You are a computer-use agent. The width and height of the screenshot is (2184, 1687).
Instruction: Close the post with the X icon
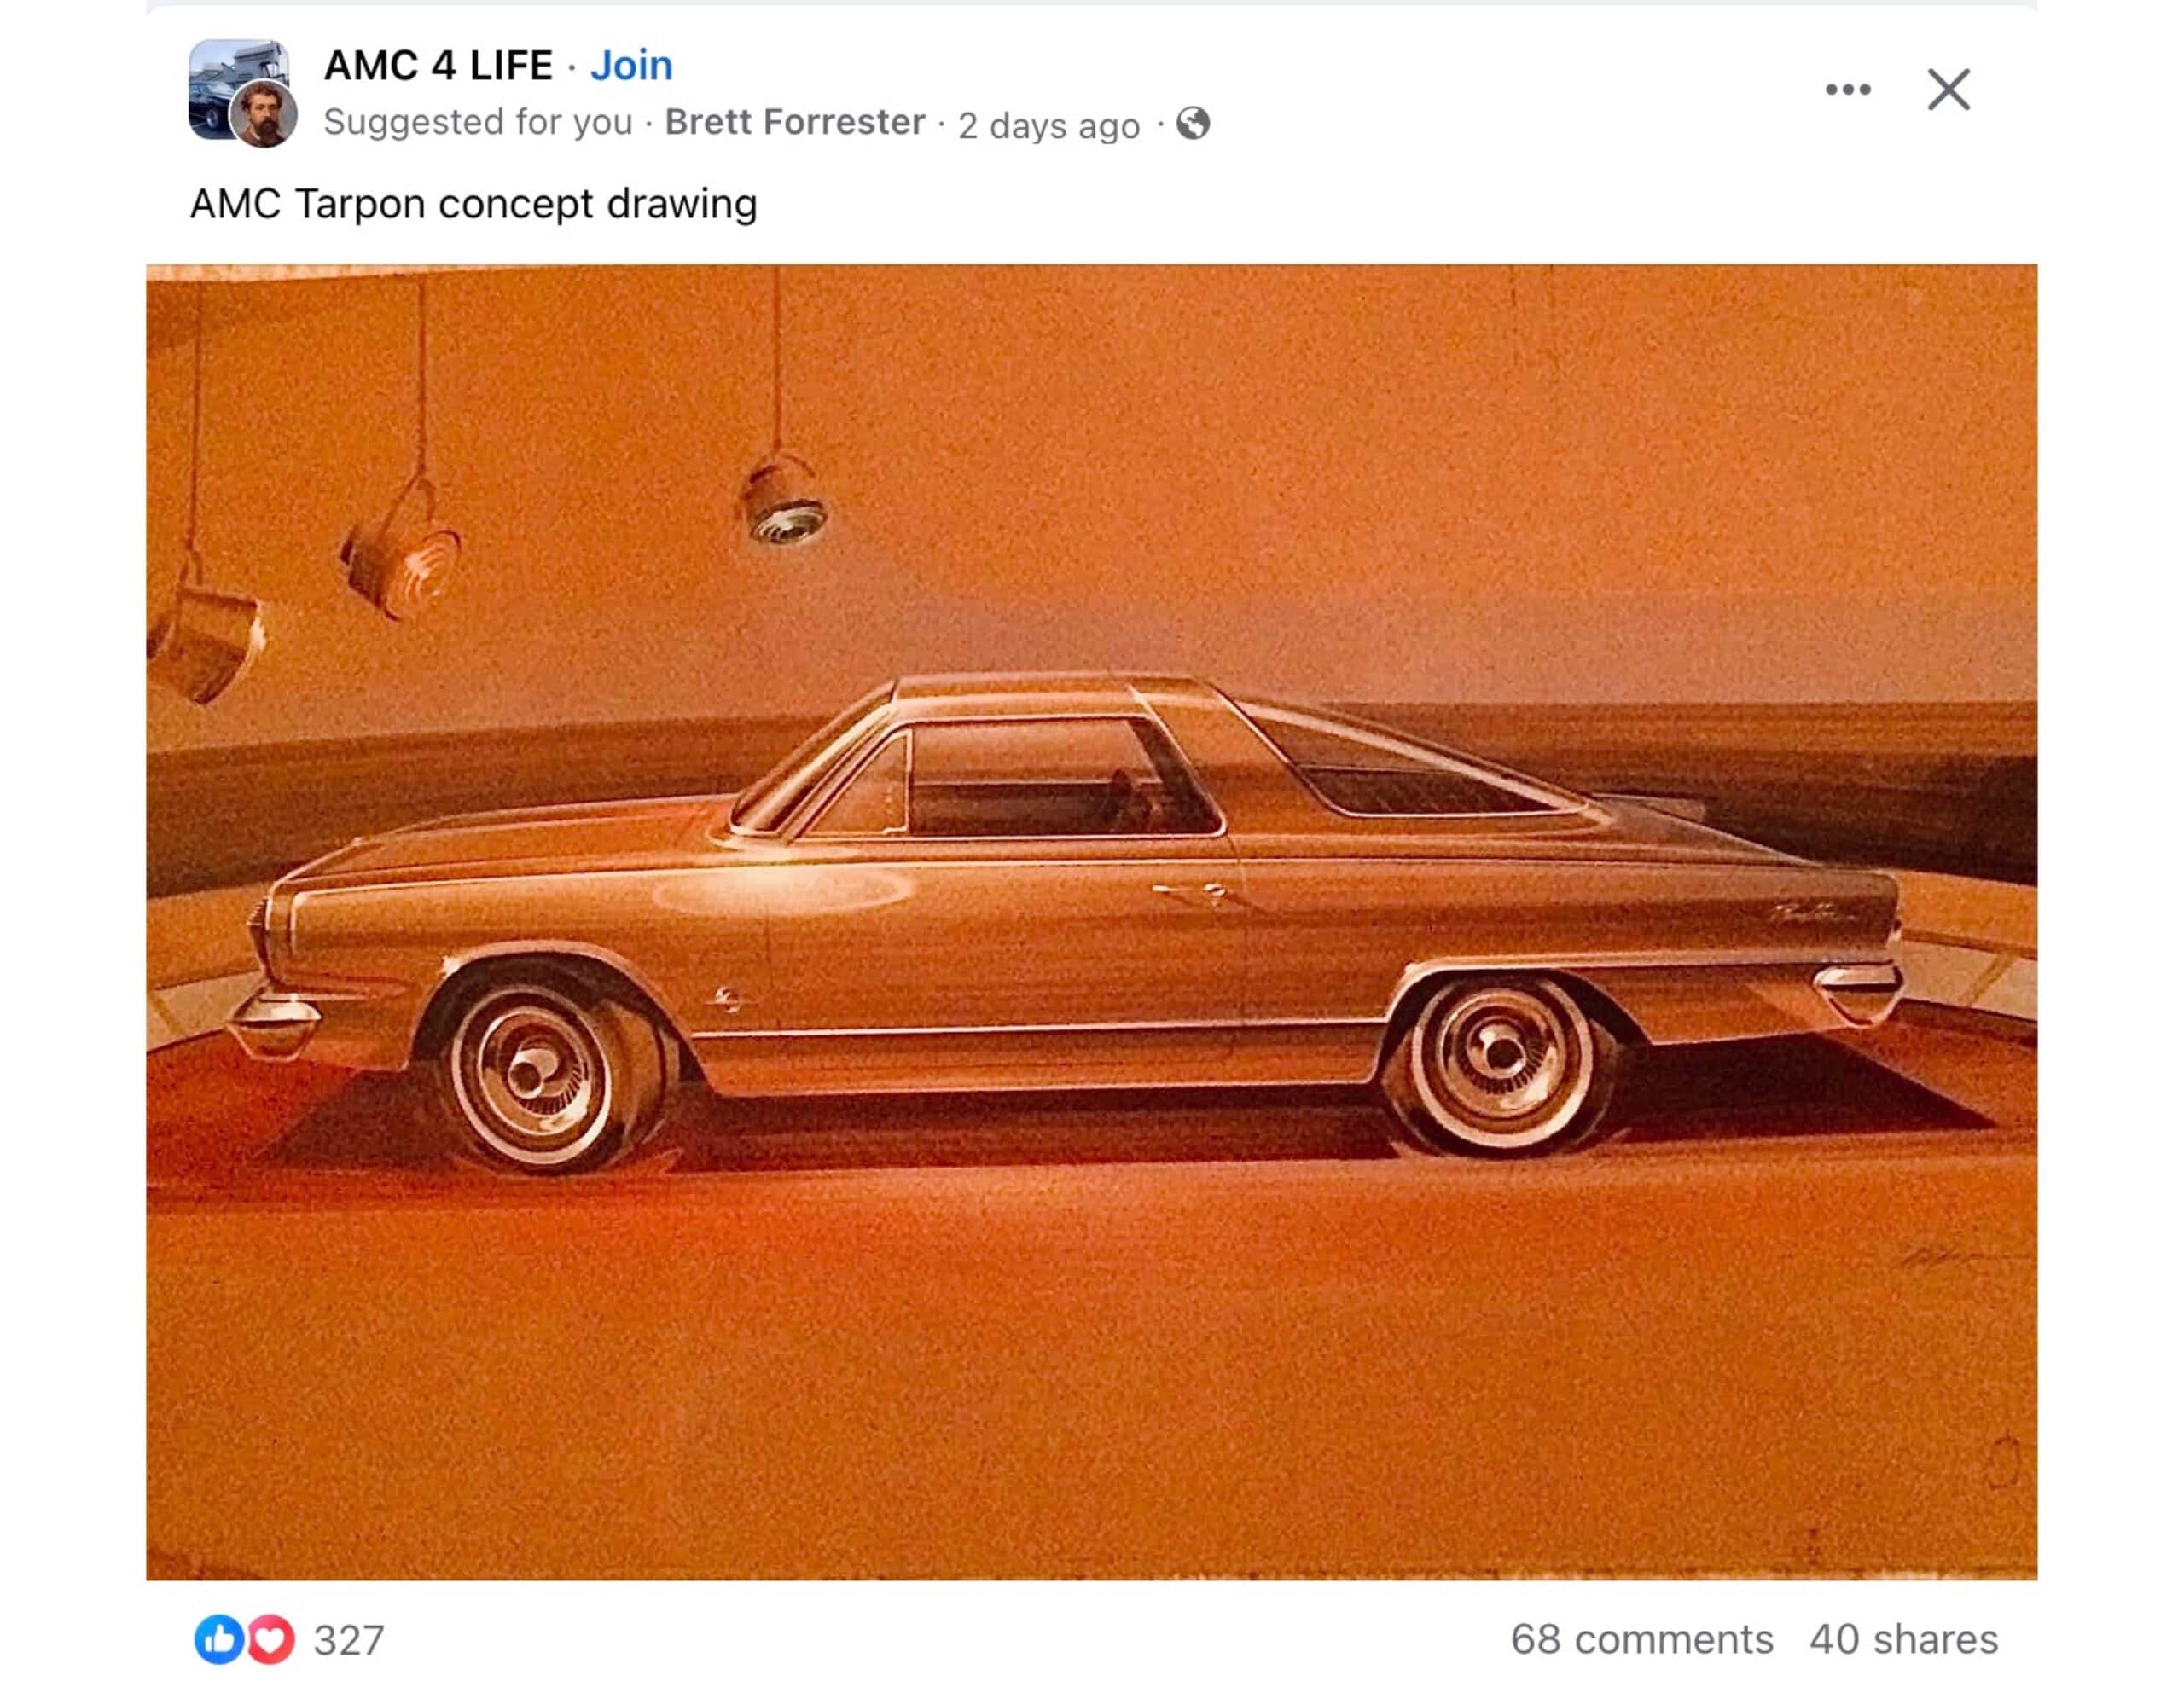1948,90
